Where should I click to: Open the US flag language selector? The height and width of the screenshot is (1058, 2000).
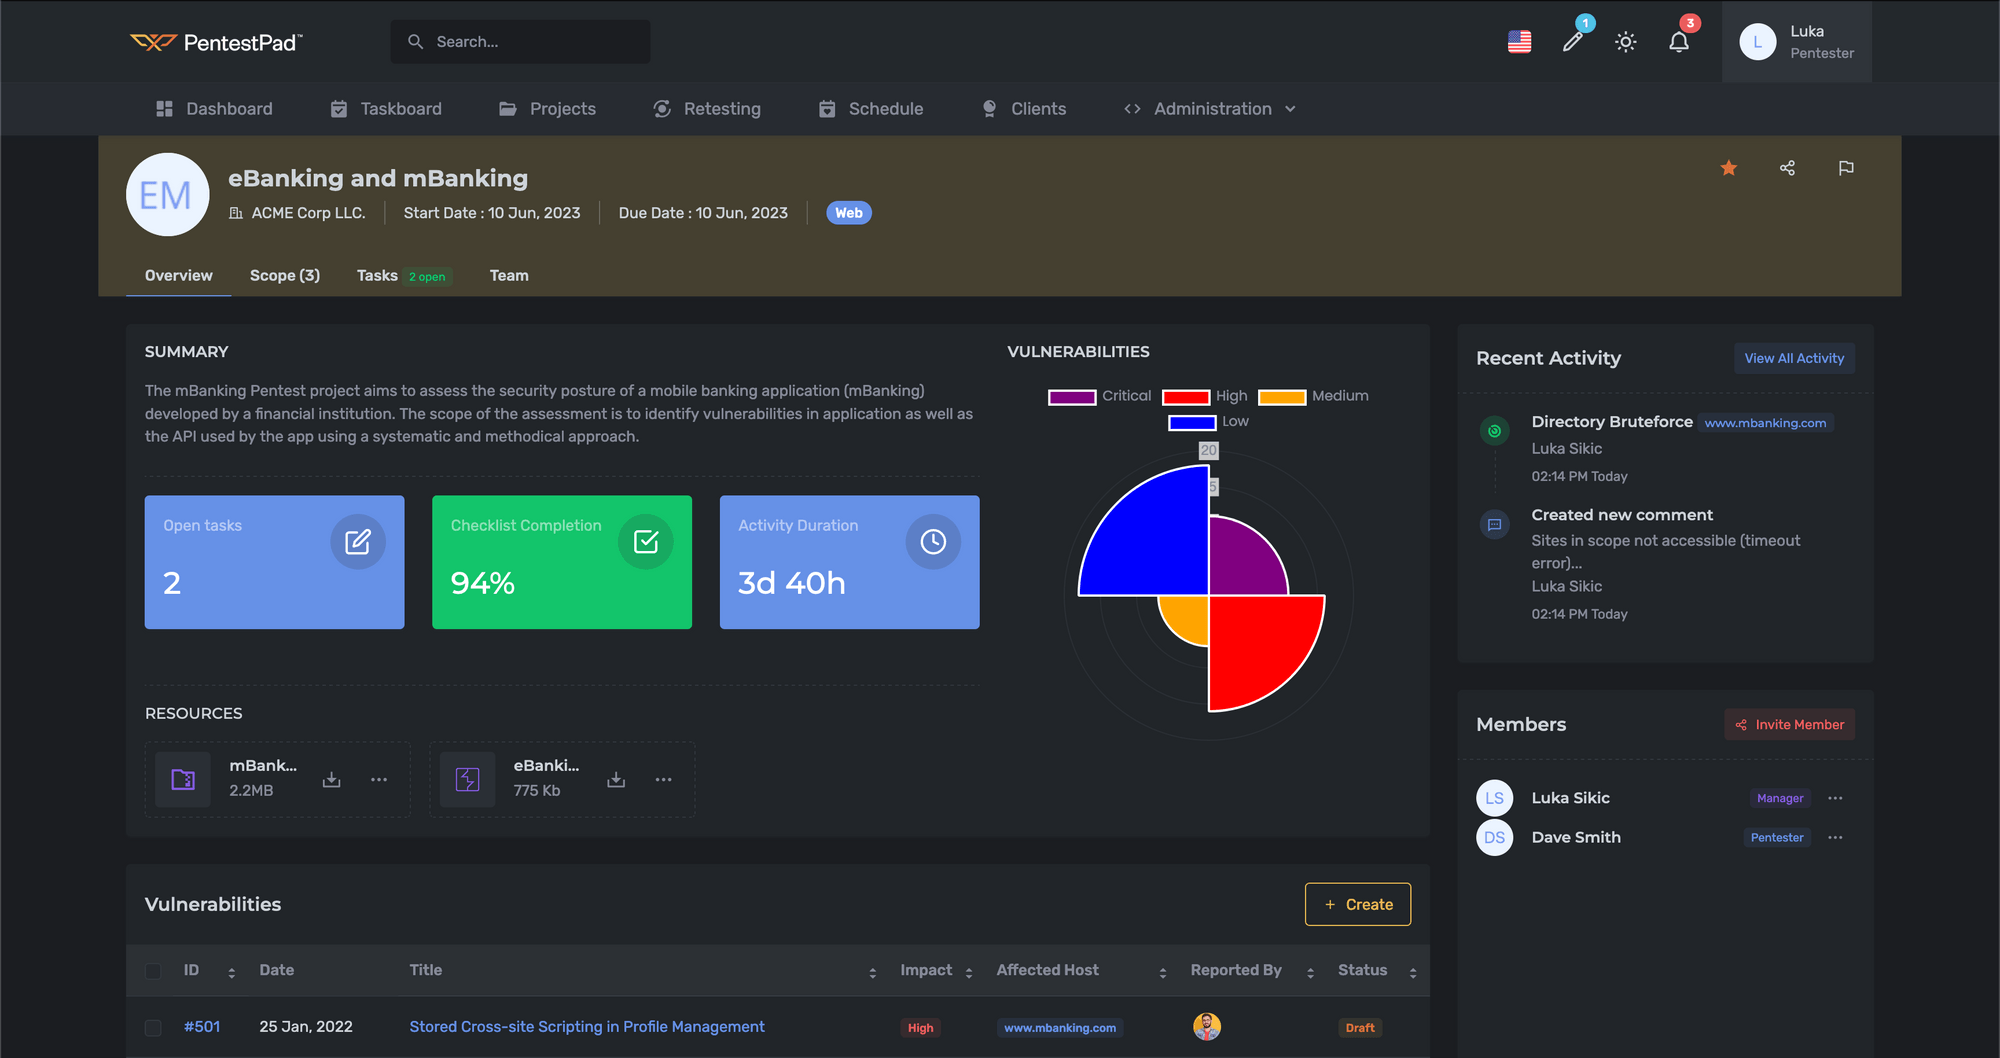click(1519, 42)
